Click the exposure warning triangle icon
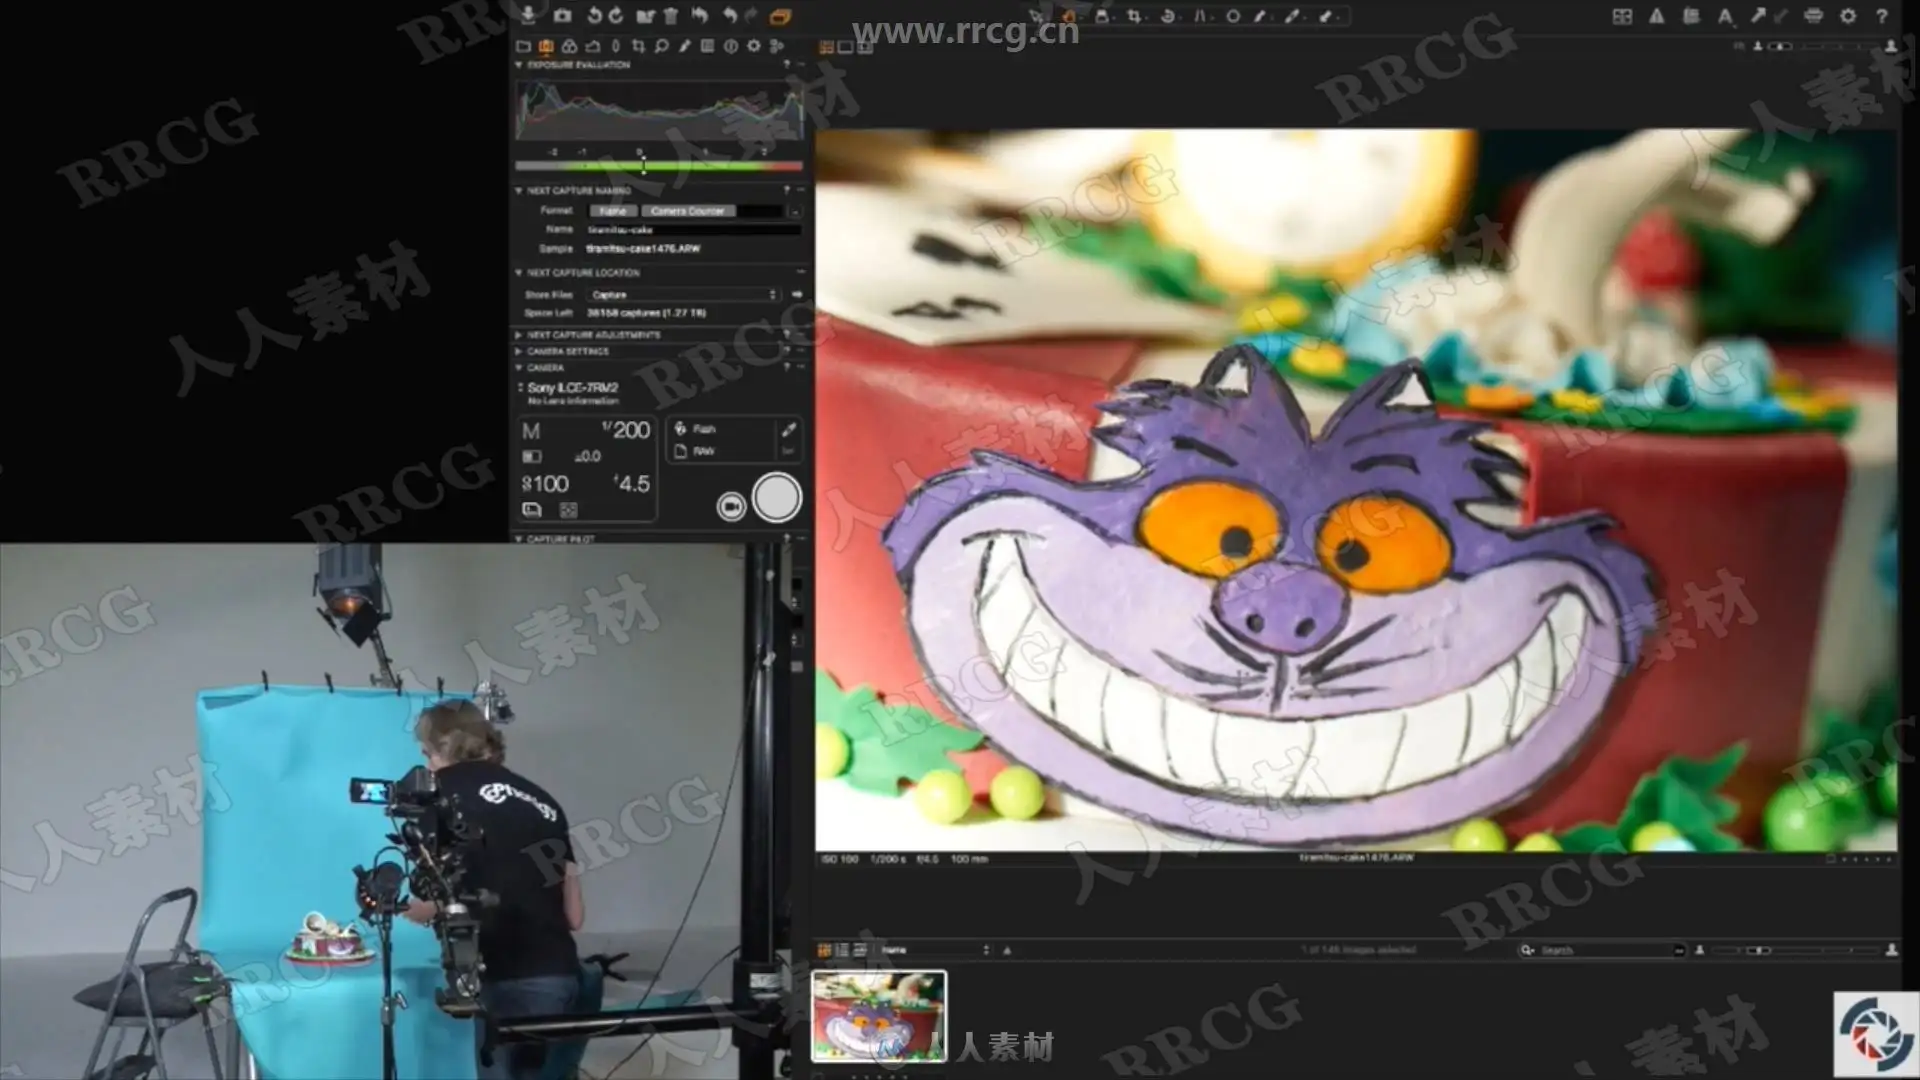 (1657, 16)
